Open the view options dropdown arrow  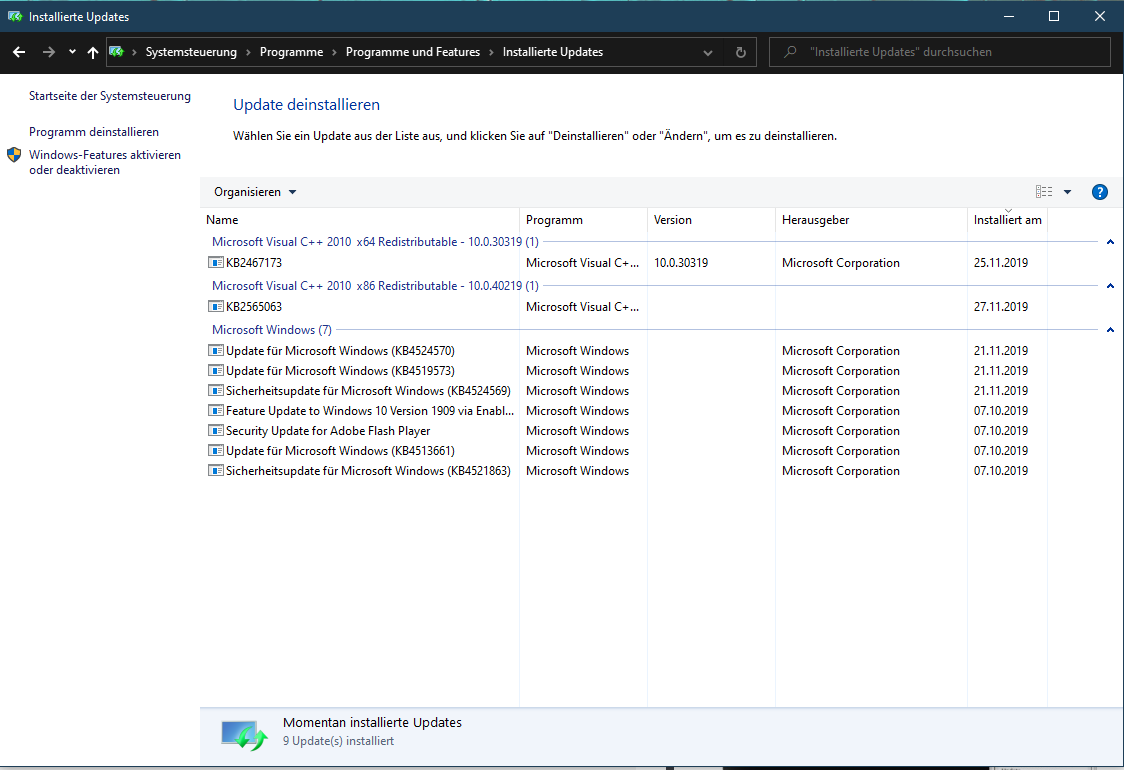pyautogui.click(x=1067, y=192)
